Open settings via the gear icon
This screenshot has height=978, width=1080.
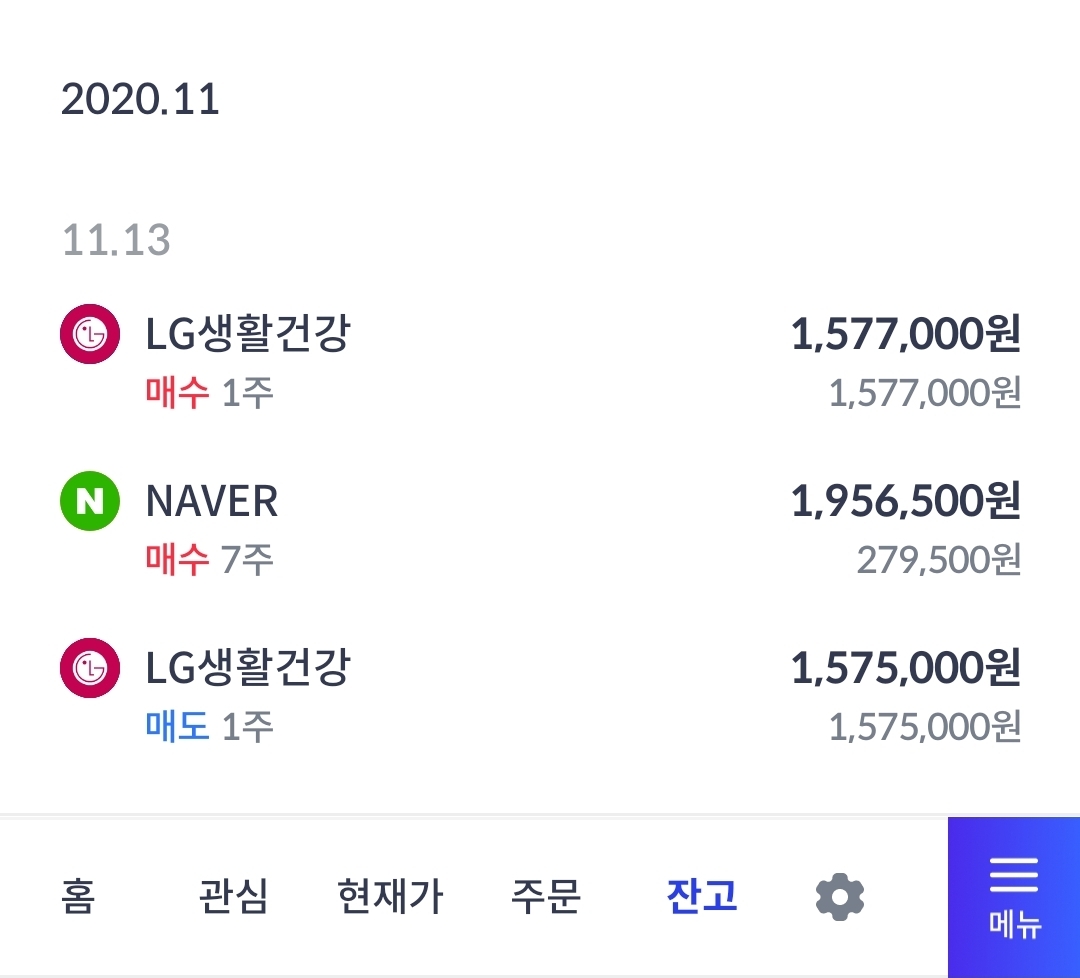(840, 897)
